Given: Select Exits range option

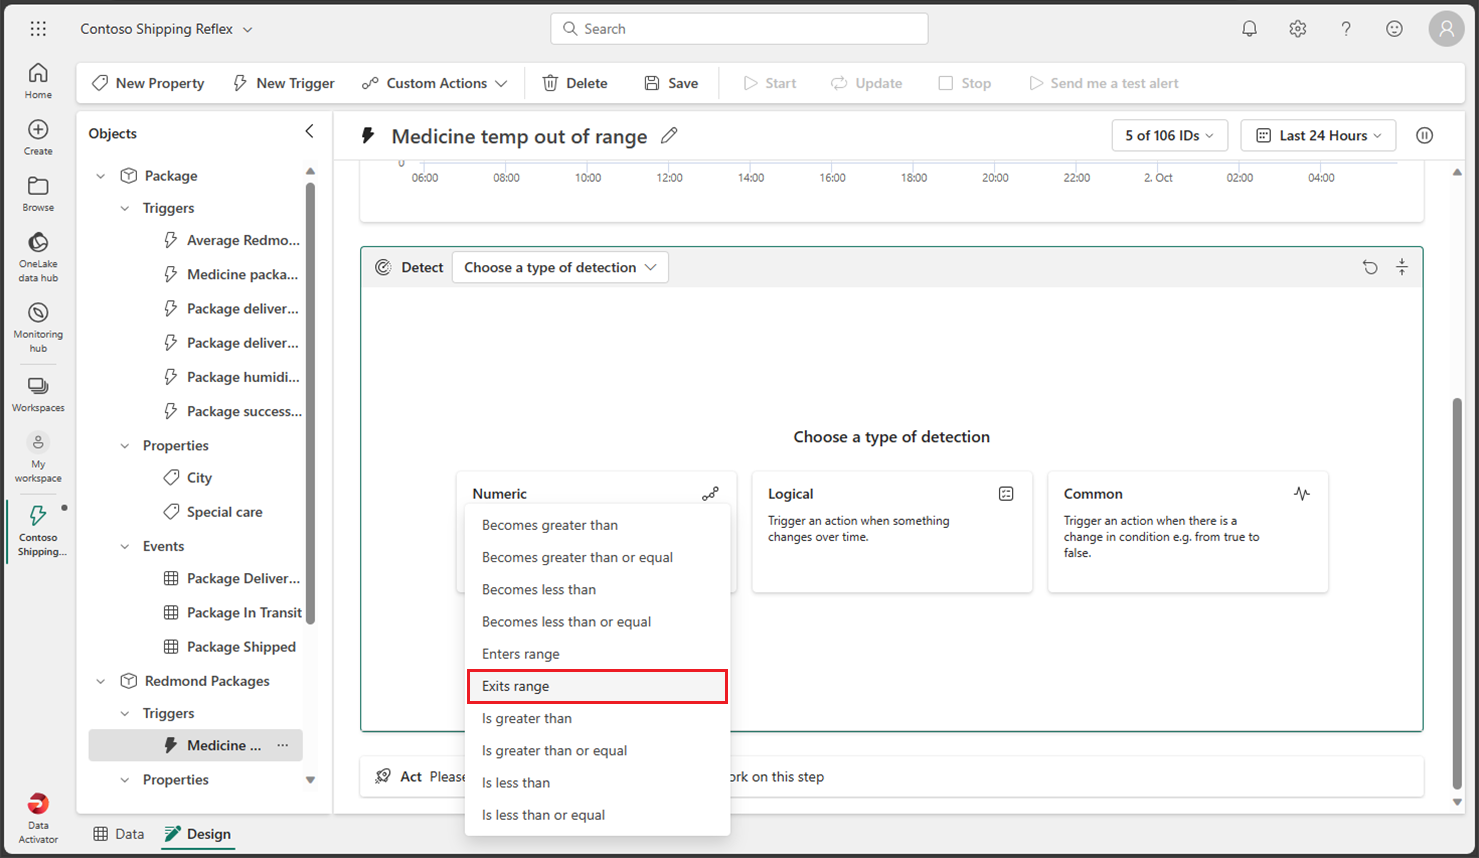Looking at the screenshot, I should click(x=597, y=686).
